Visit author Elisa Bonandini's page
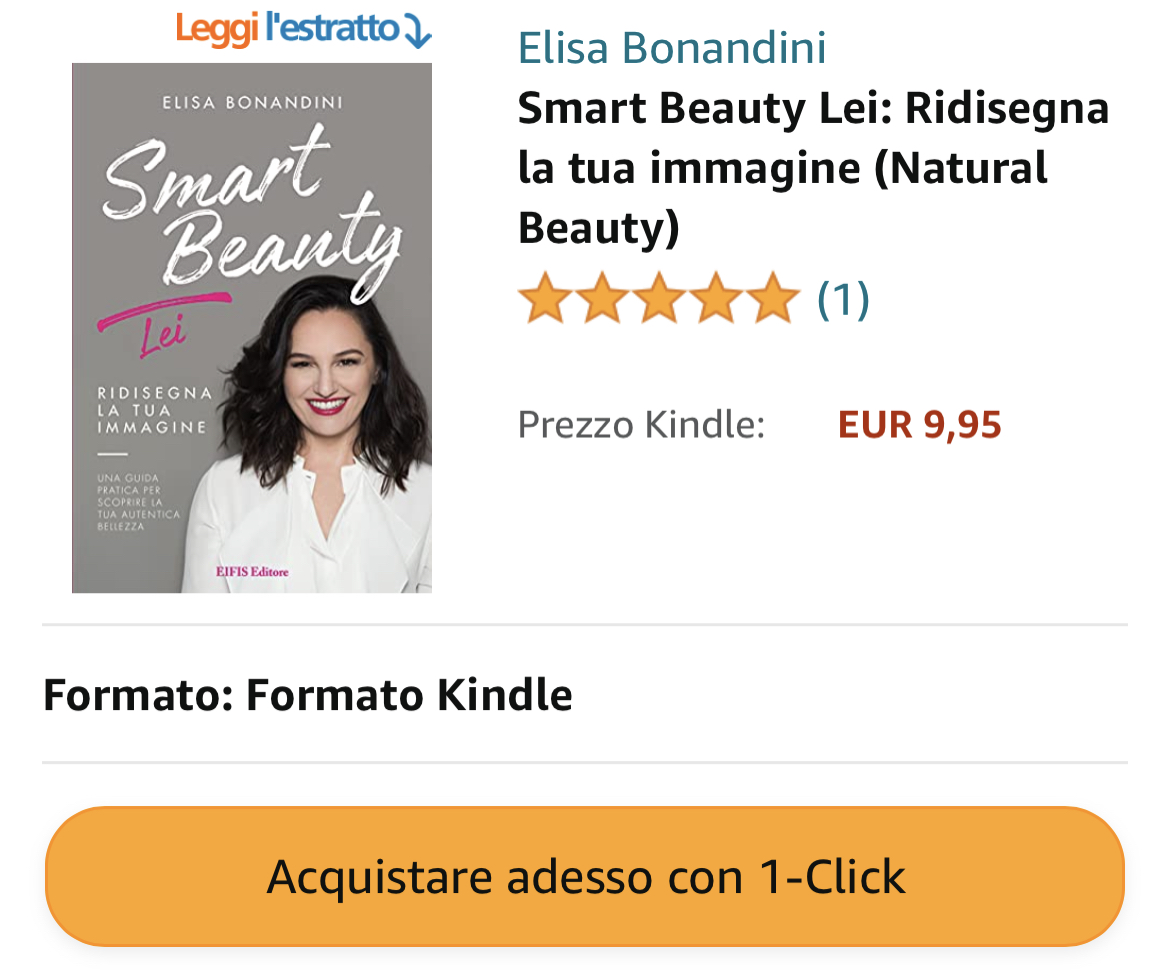Screen dimensions: 1170x975 point(672,48)
